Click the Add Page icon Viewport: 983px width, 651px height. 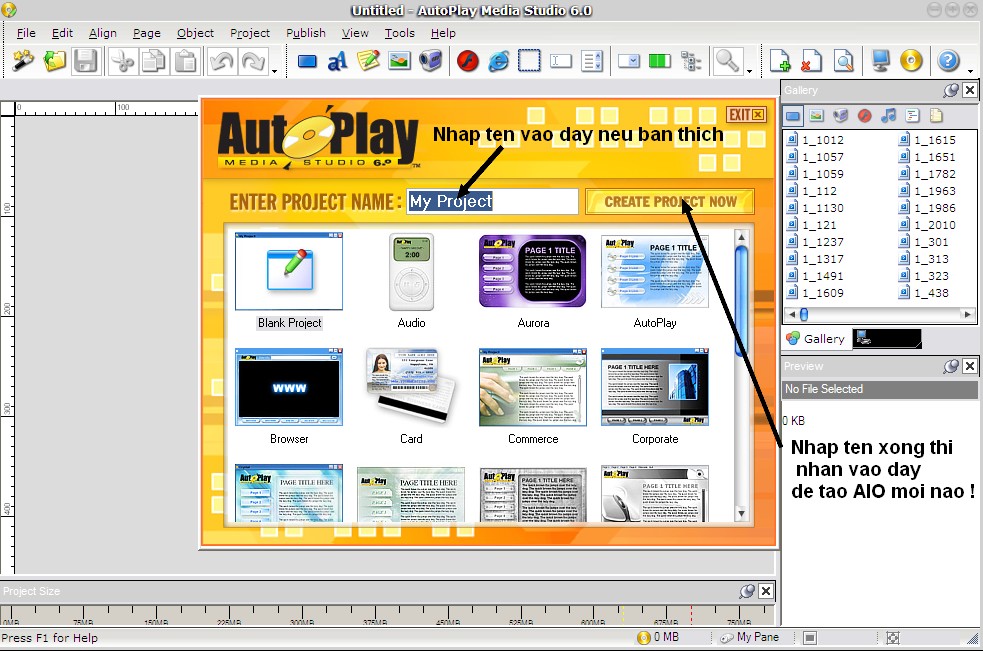[780, 61]
